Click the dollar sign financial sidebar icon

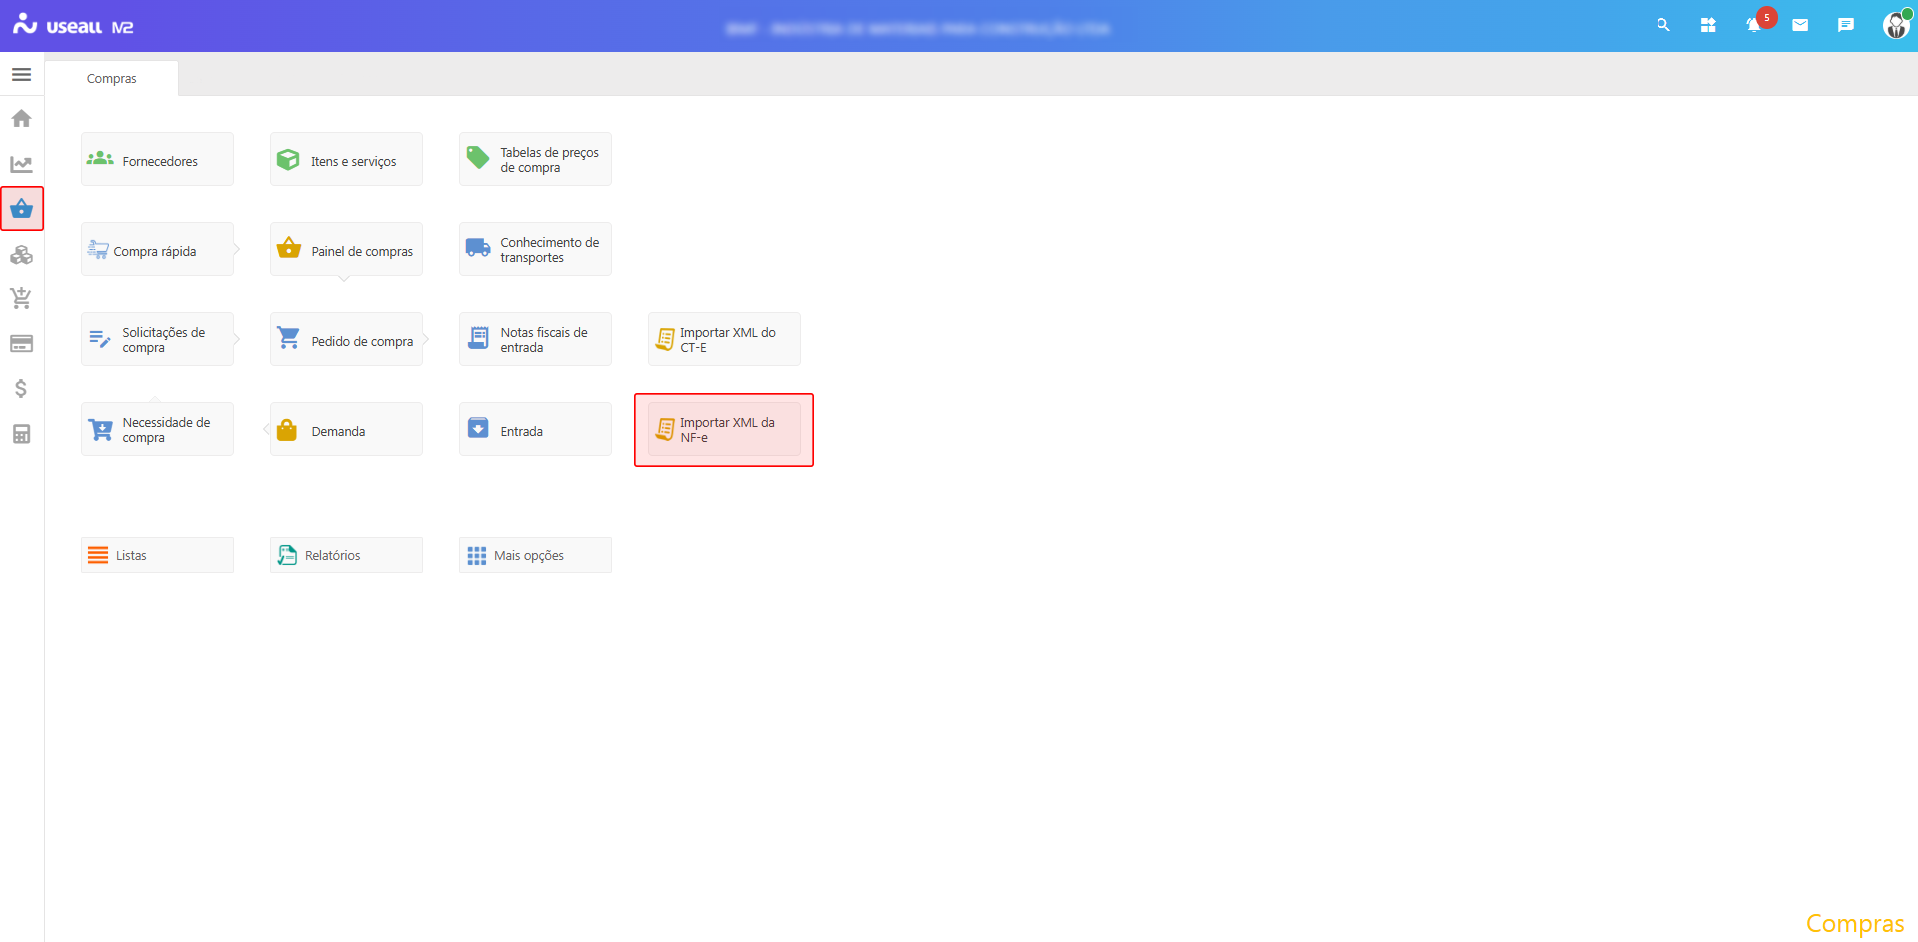point(21,388)
